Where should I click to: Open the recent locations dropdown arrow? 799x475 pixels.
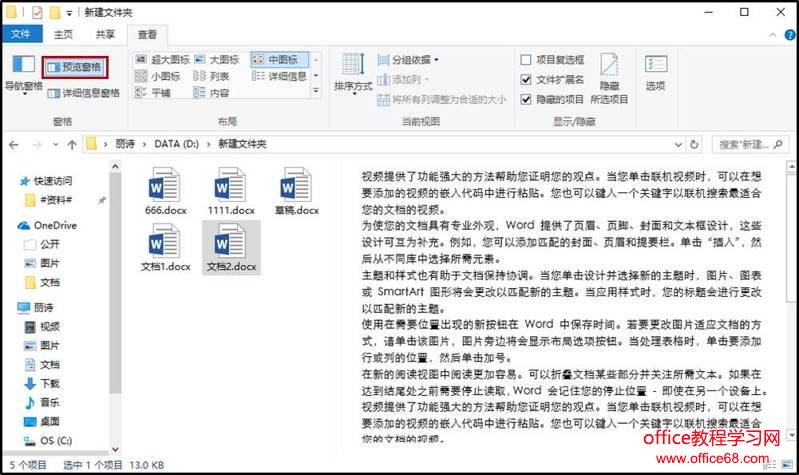(56, 145)
